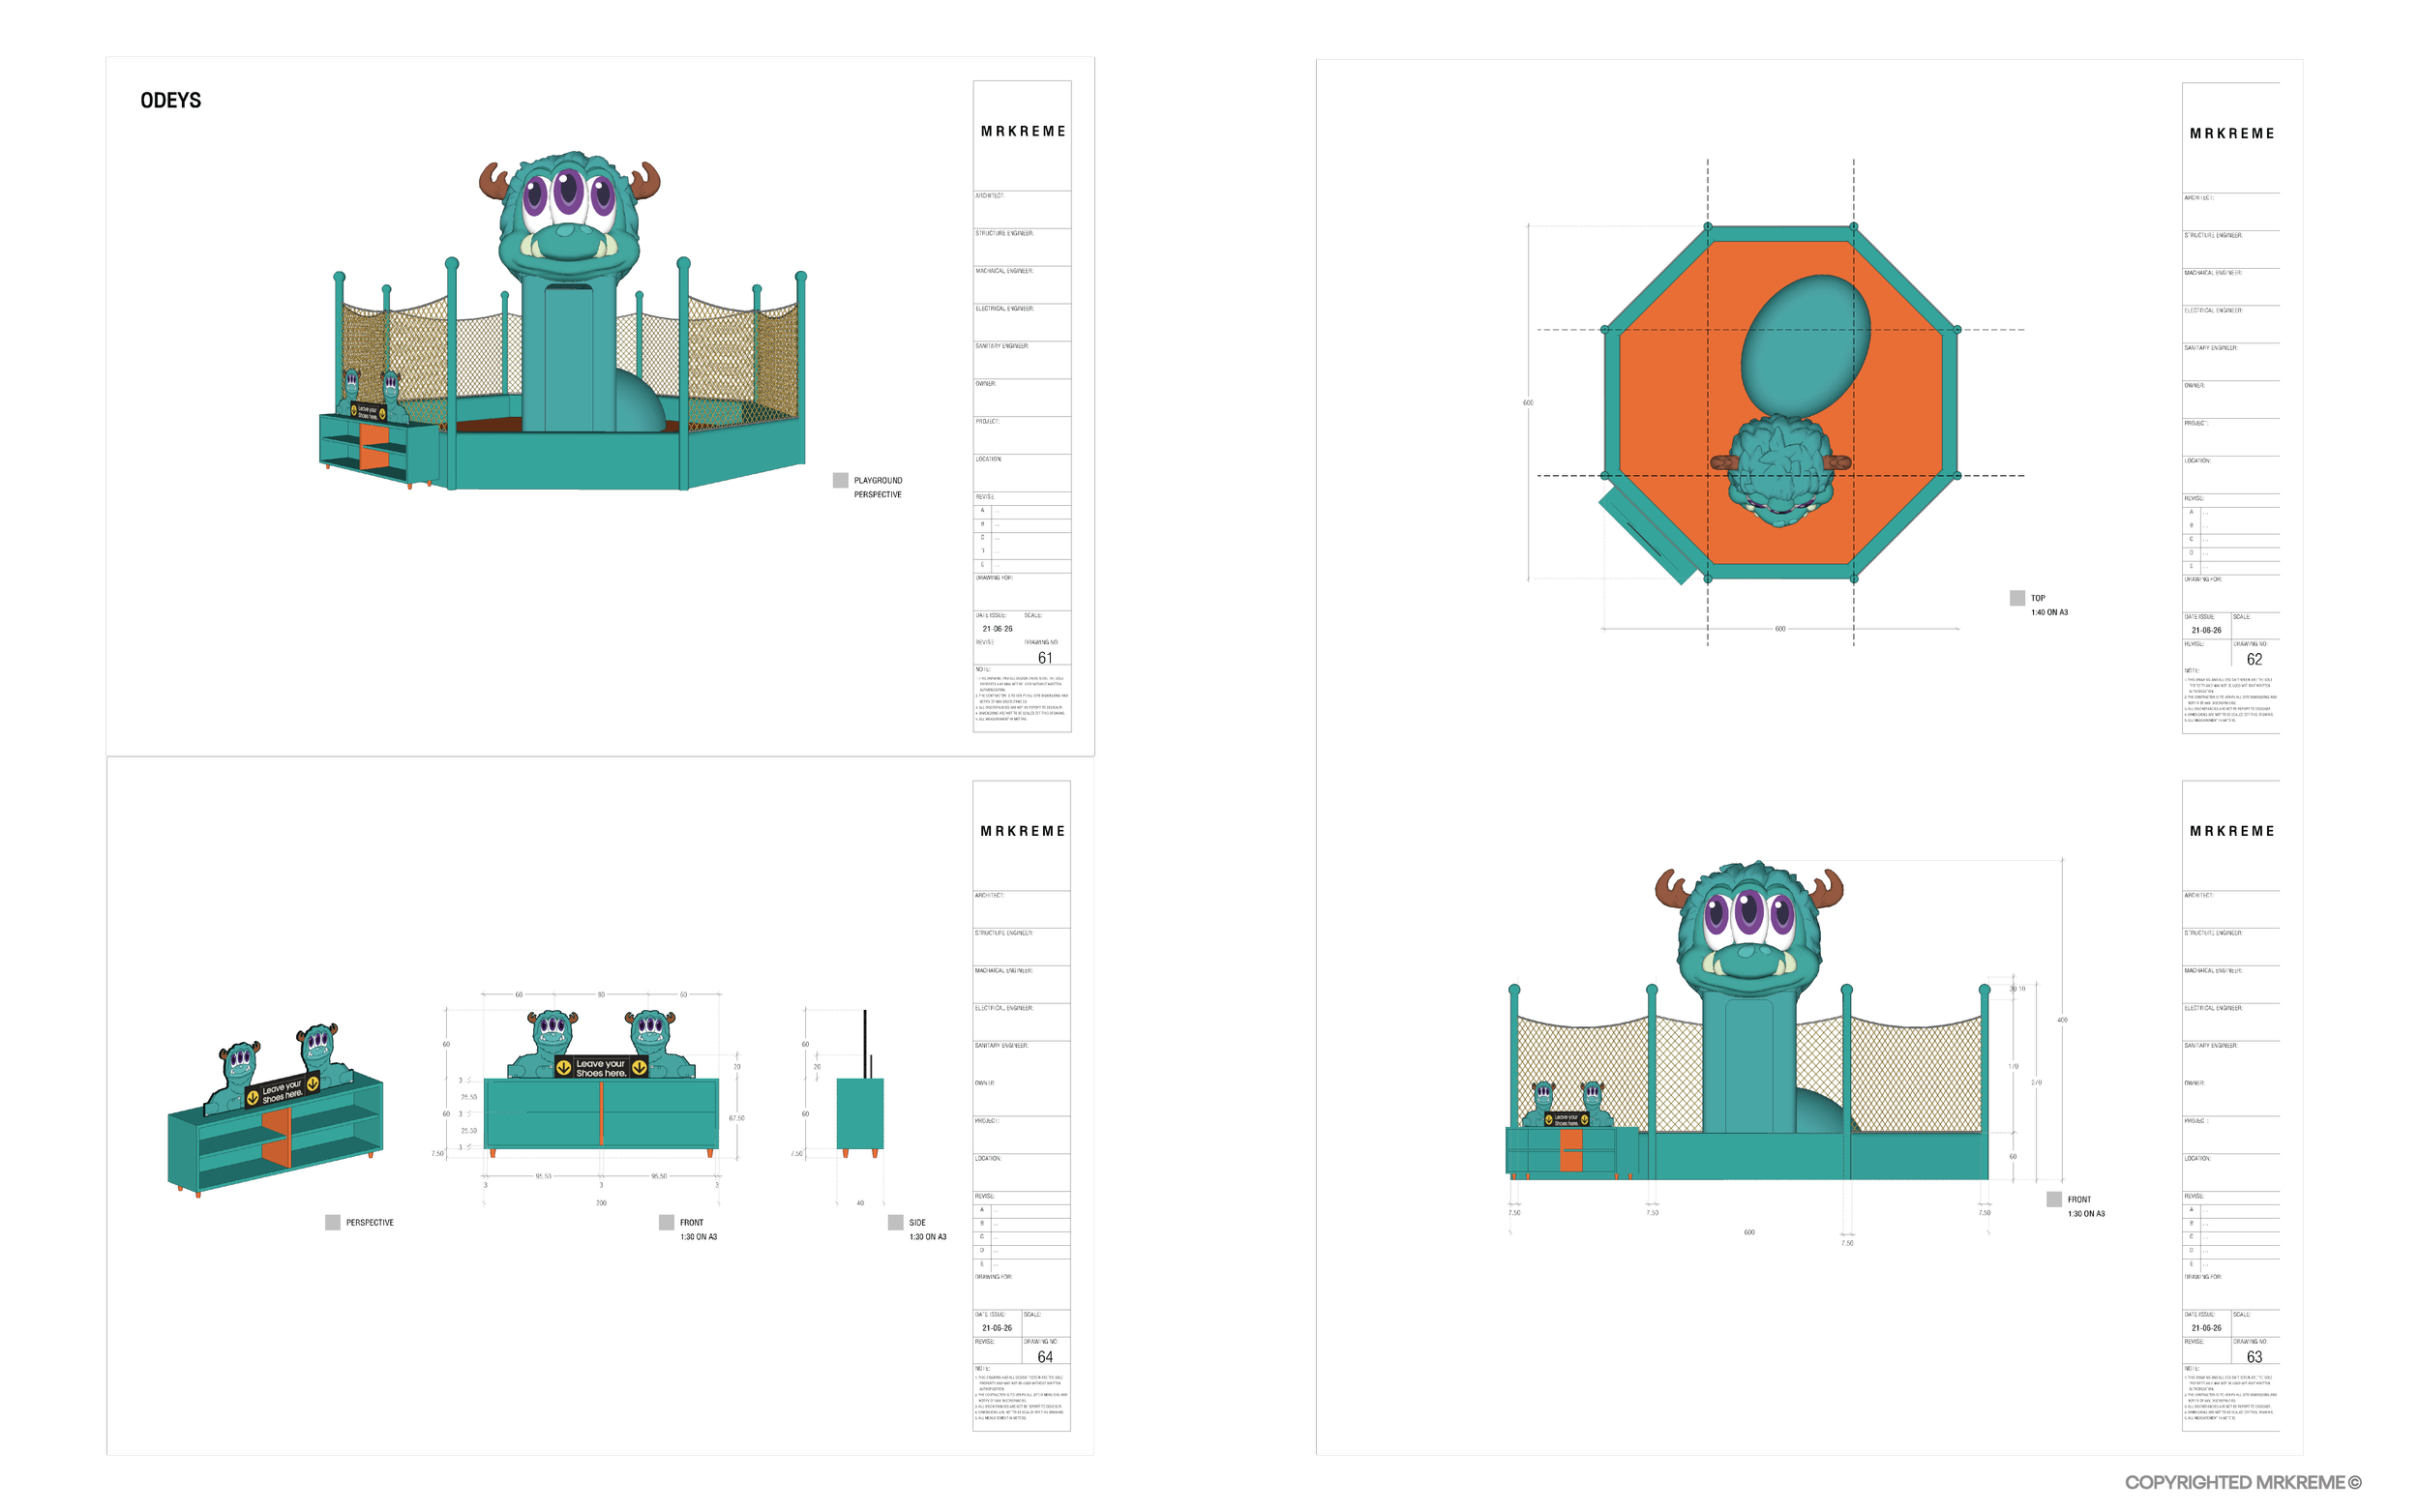Click gray square beside the SIDE label

pos(895,1222)
